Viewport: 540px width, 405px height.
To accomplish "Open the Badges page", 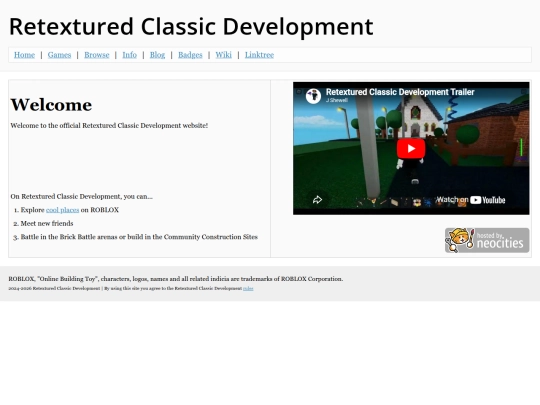I will pos(190,55).
